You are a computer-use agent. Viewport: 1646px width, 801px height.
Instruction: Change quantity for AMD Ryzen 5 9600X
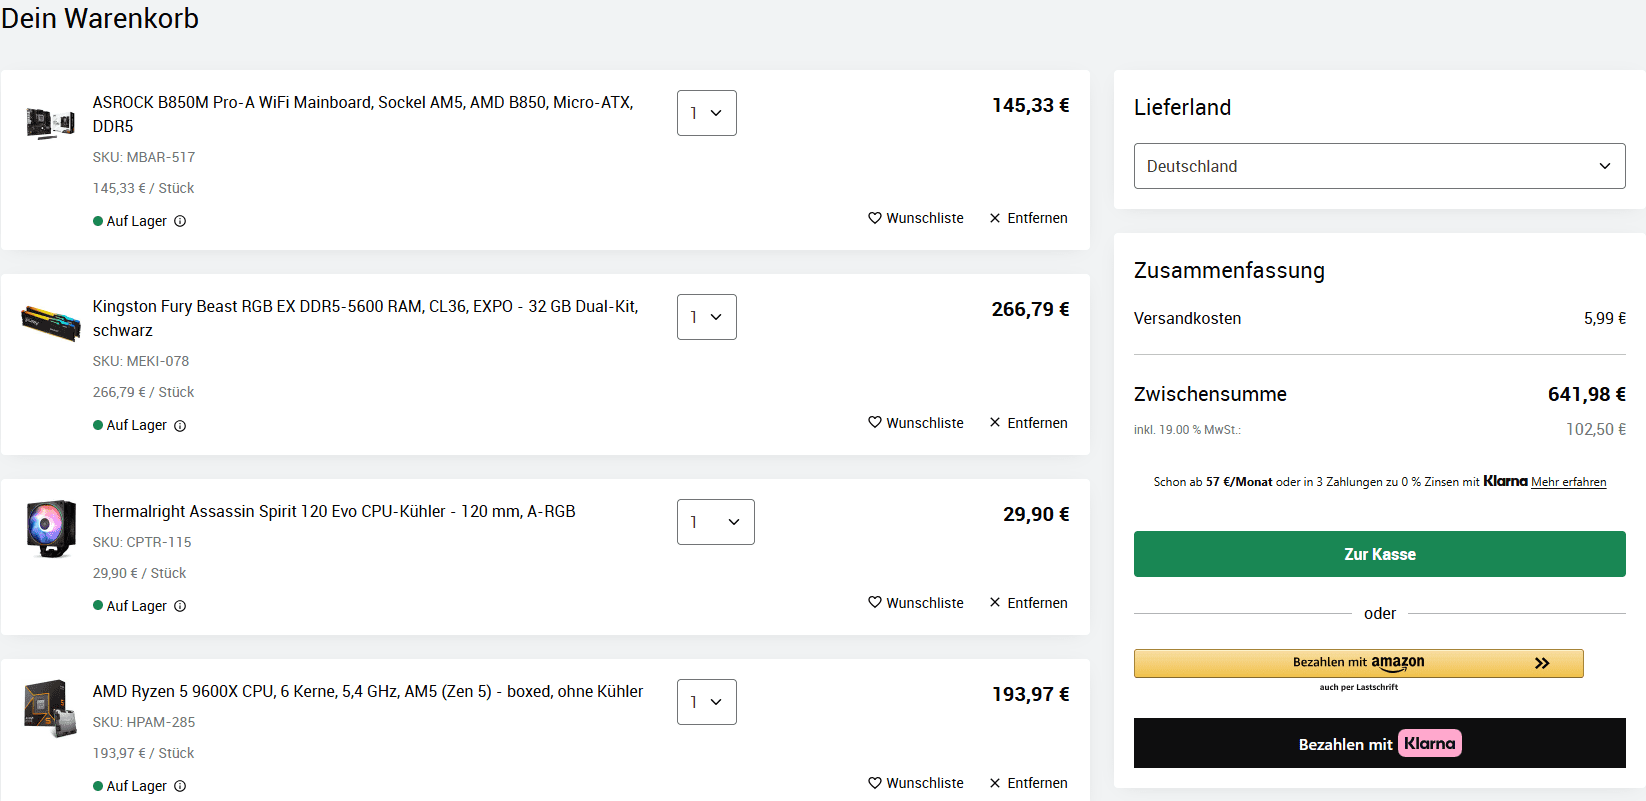point(706,702)
